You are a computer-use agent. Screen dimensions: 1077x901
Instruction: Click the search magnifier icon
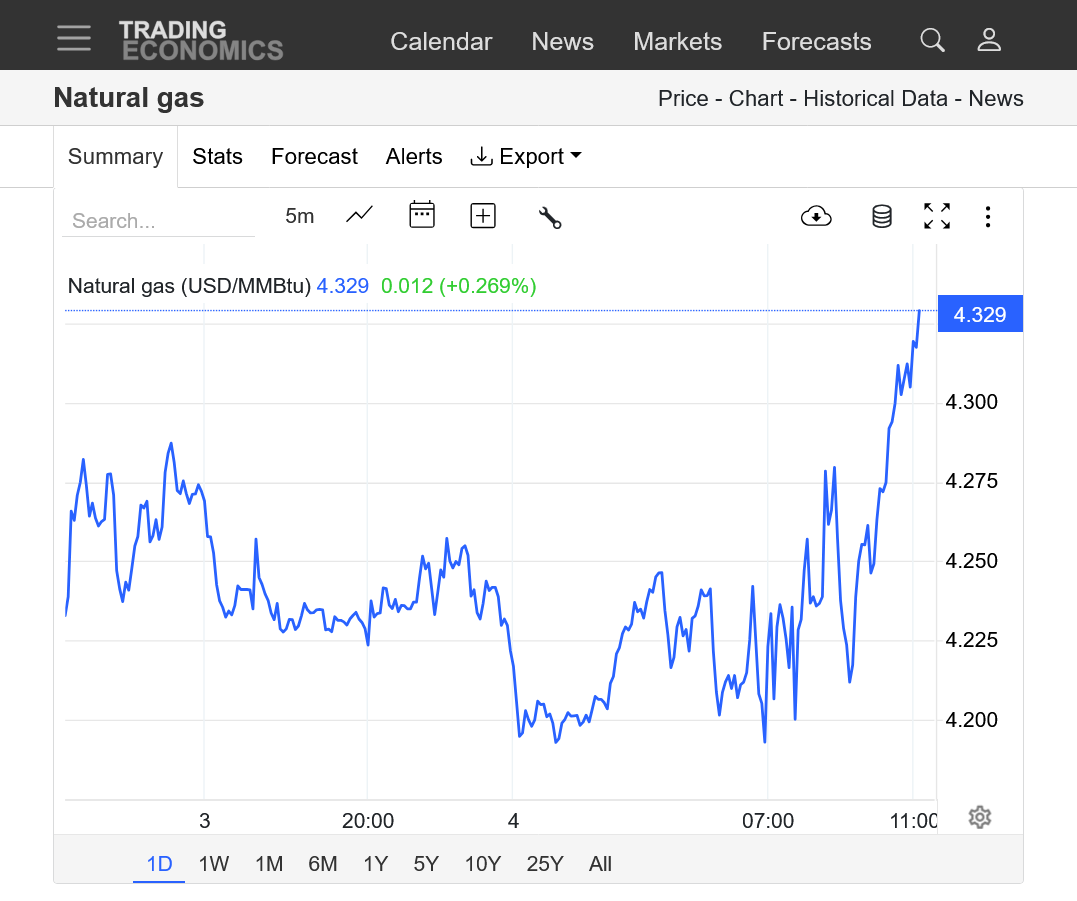click(932, 40)
